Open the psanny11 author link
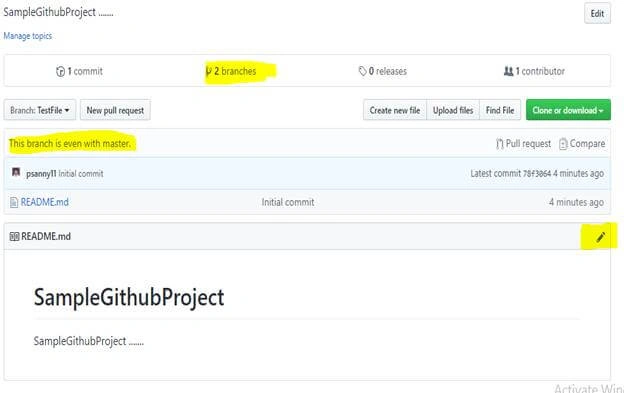Image resolution: width=624 pixels, height=393 pixels. (41, 174)
